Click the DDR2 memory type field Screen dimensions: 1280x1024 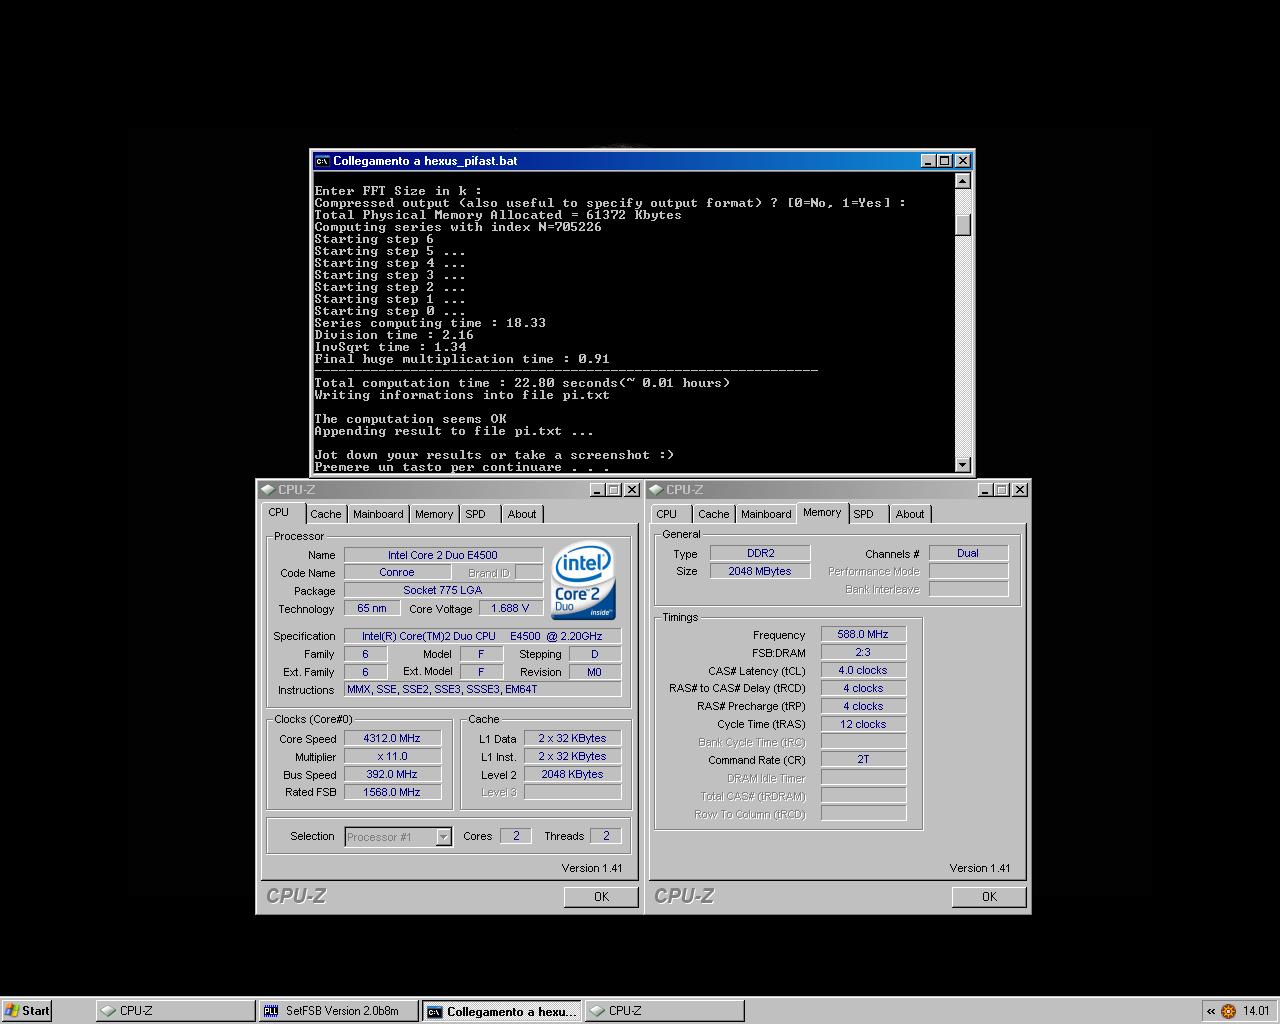tap(760, 554)
